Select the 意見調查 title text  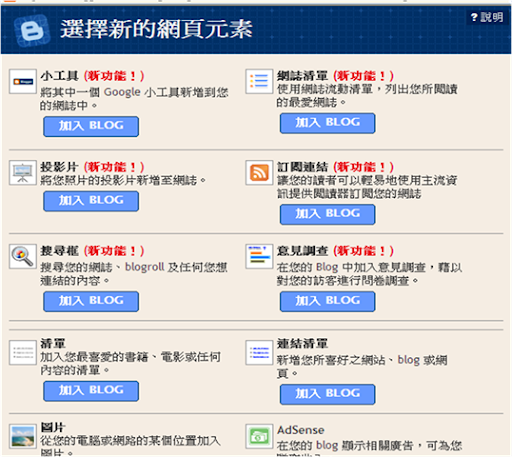302,251
